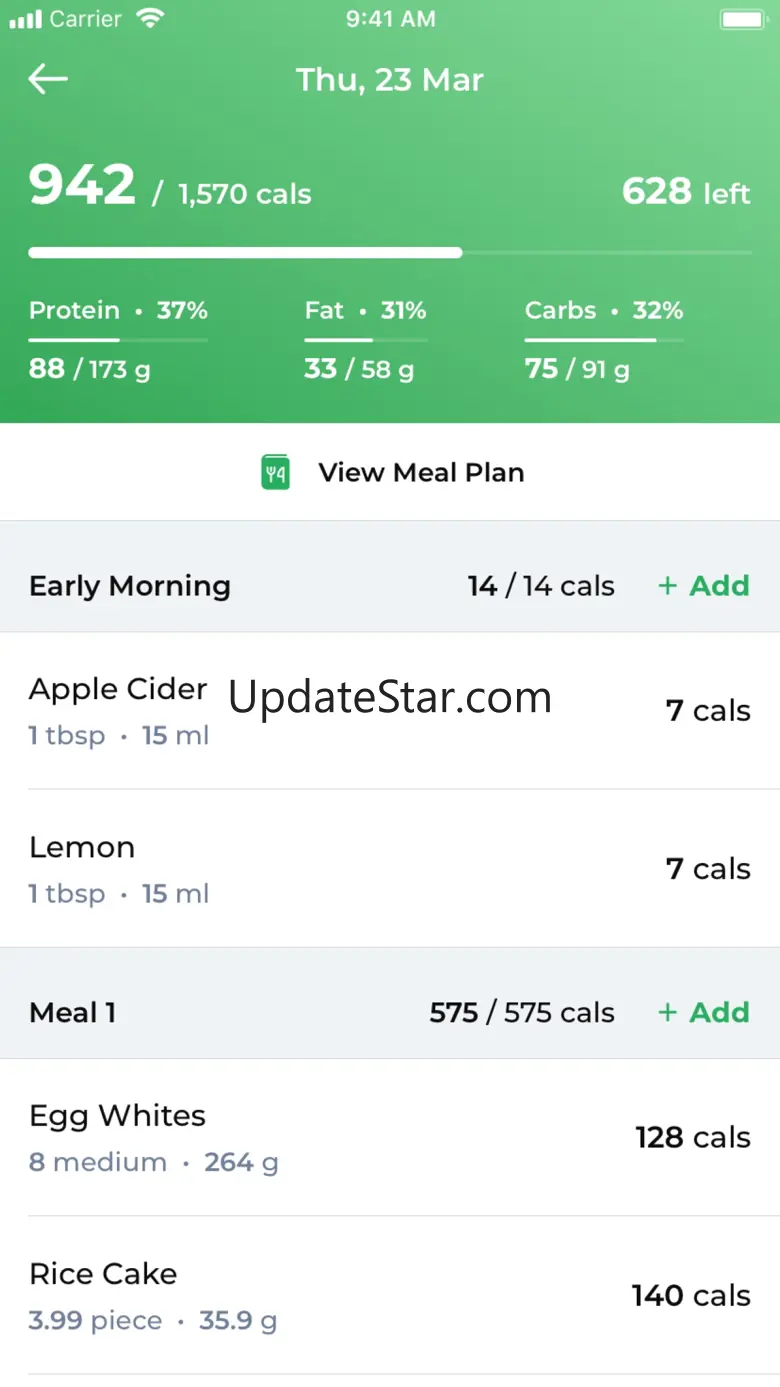Add food to Meal 1
The height and width of the screenshot is (1387, 780).
(x=704, y=1012)
